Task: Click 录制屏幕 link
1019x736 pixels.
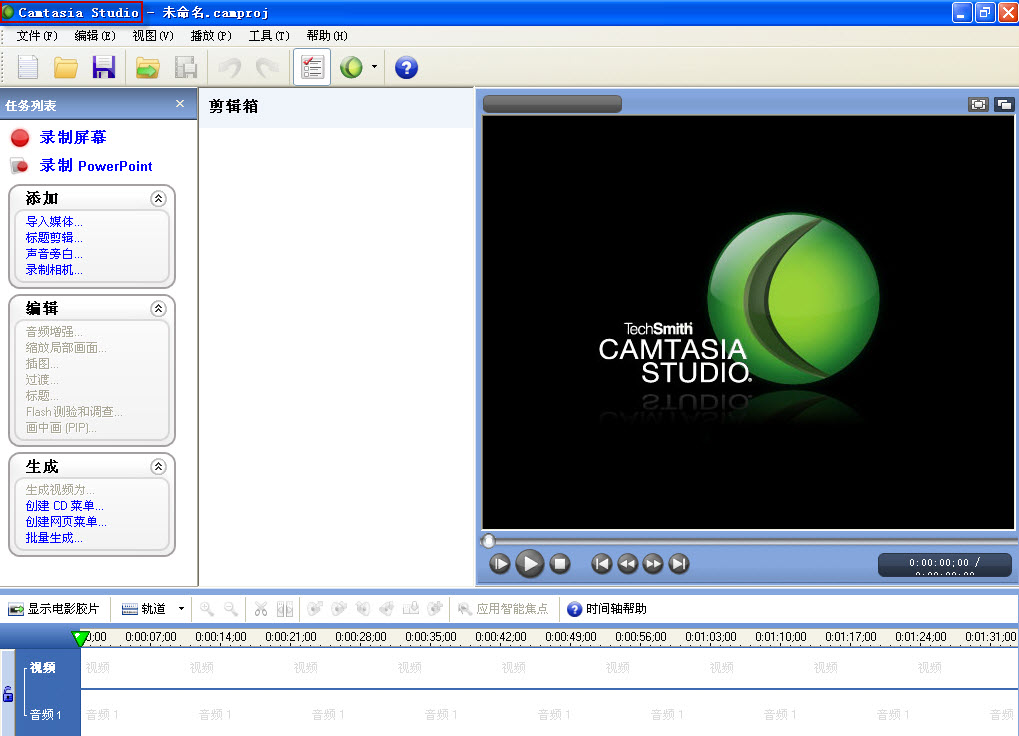Action: click(x=73, y=138)
